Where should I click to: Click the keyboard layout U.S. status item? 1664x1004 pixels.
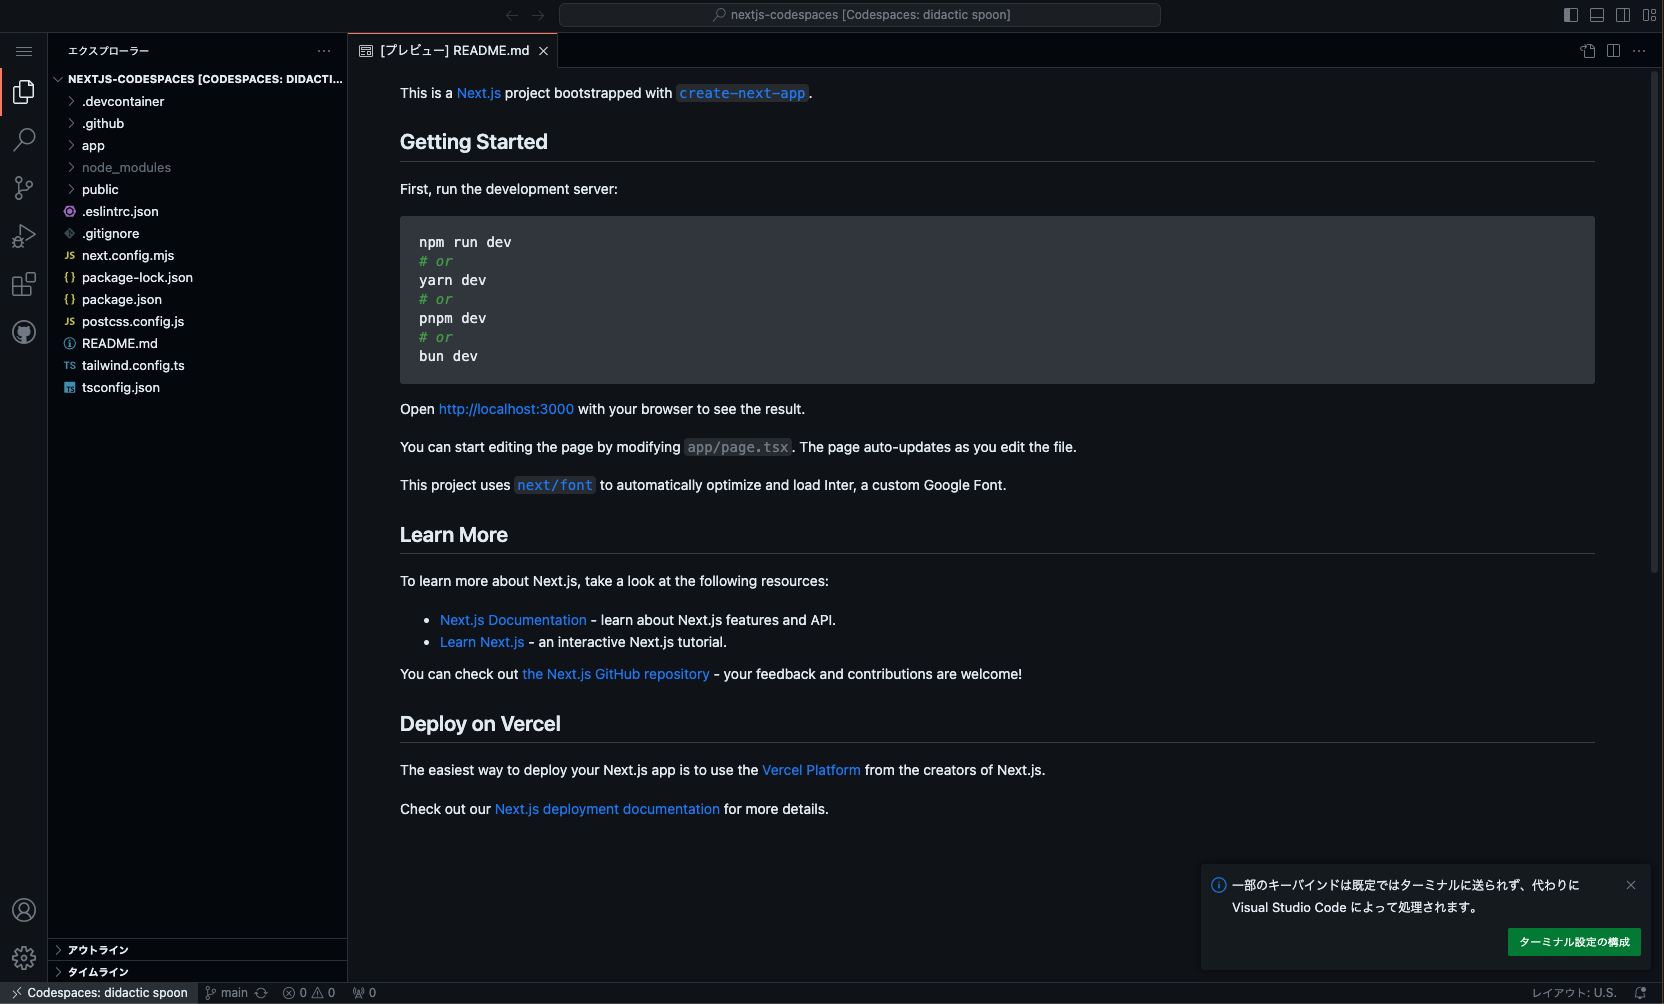point(1574,993)
